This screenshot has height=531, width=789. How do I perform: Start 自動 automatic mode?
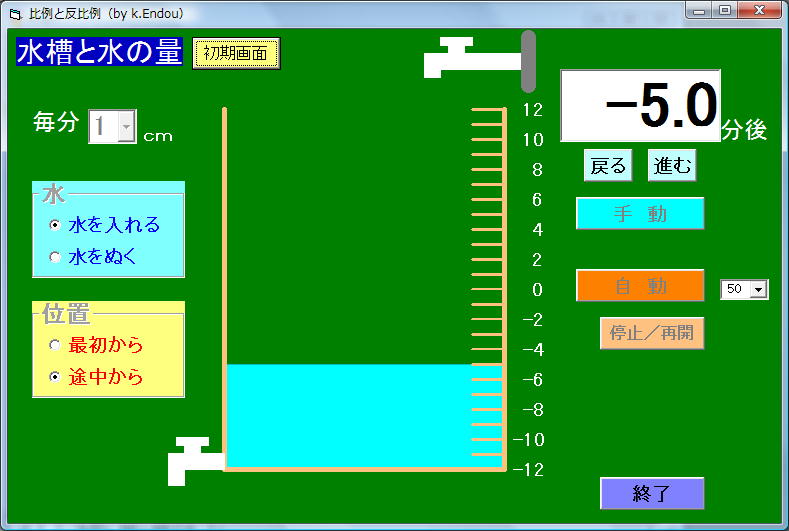click(x=640, y=285)
